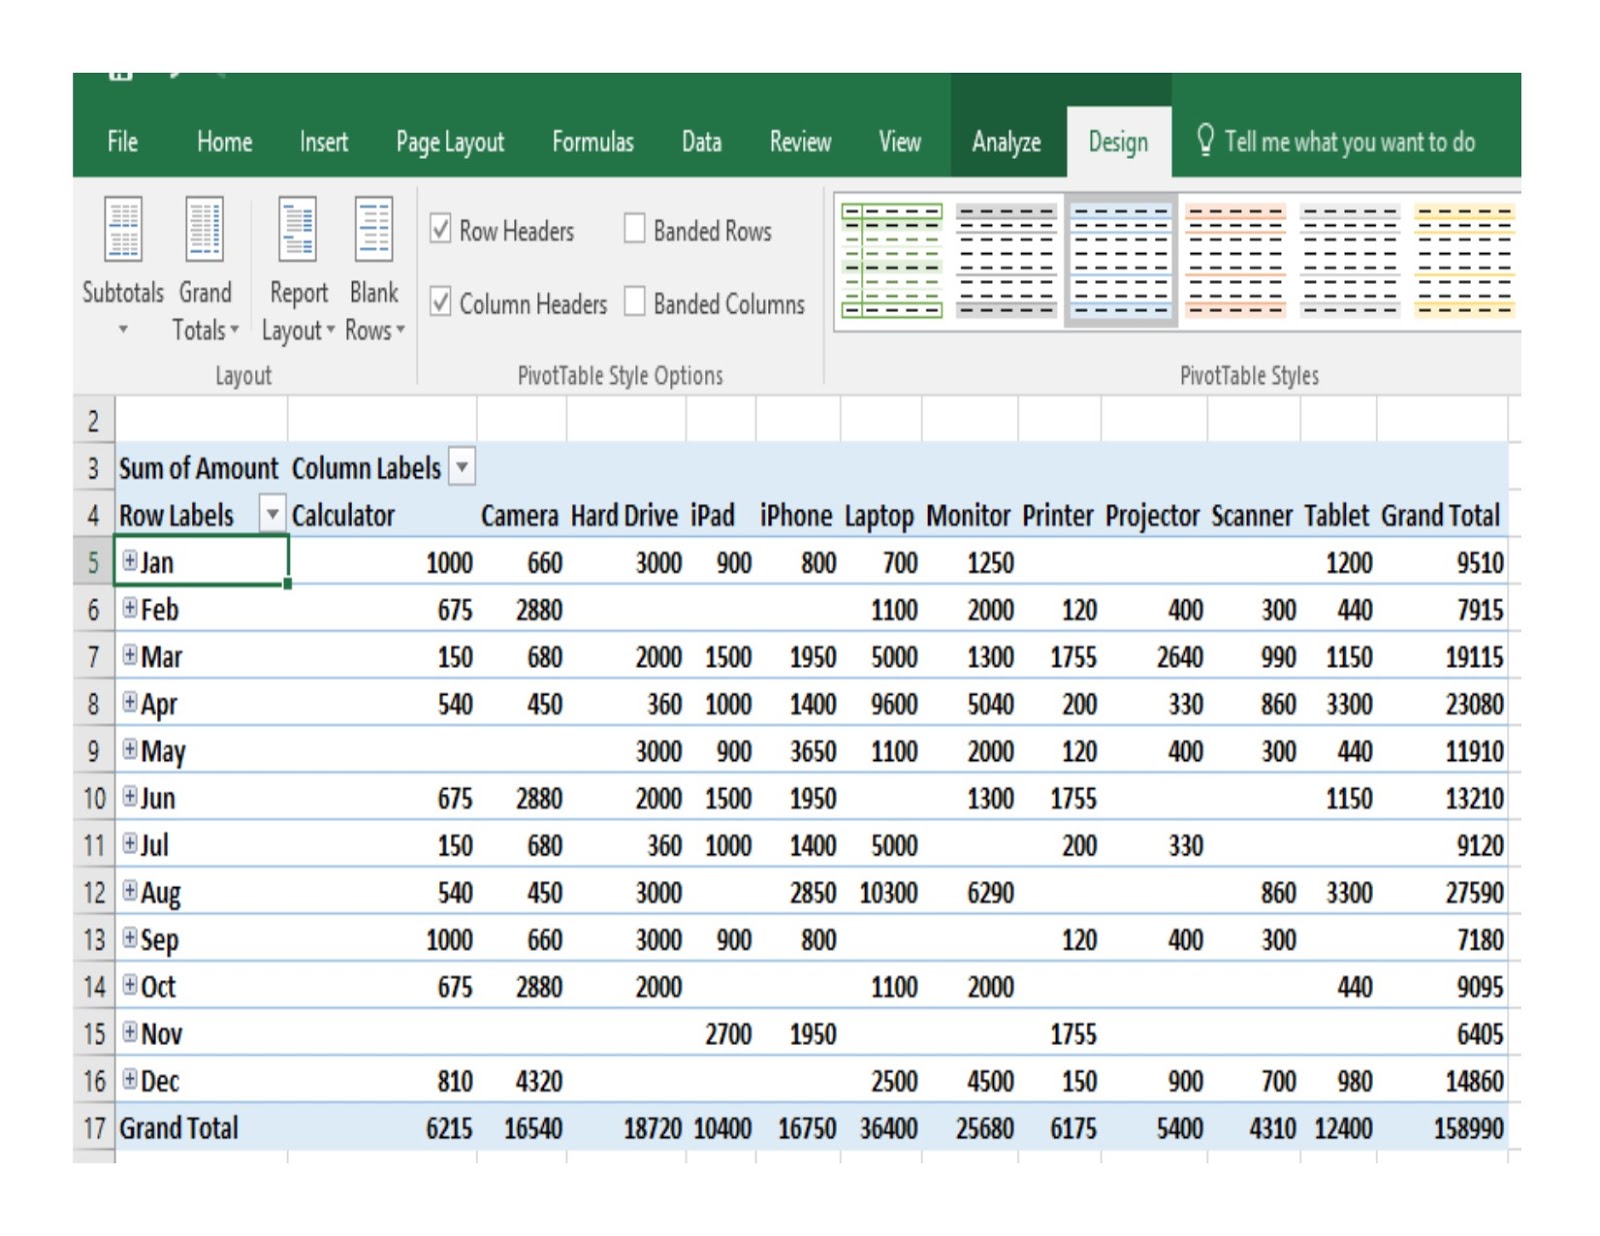Screen dimensions: 1600x1236
Task: Enable Banded Columns
Action: pyautogui.click(x=634, y=302)
